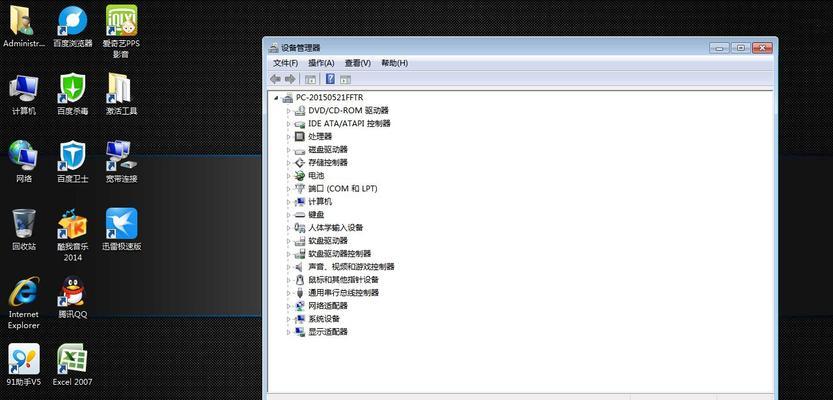Open the 查看(V) menu
The image size is (833, 400).
pyautogui.click(x=358, y=63)
